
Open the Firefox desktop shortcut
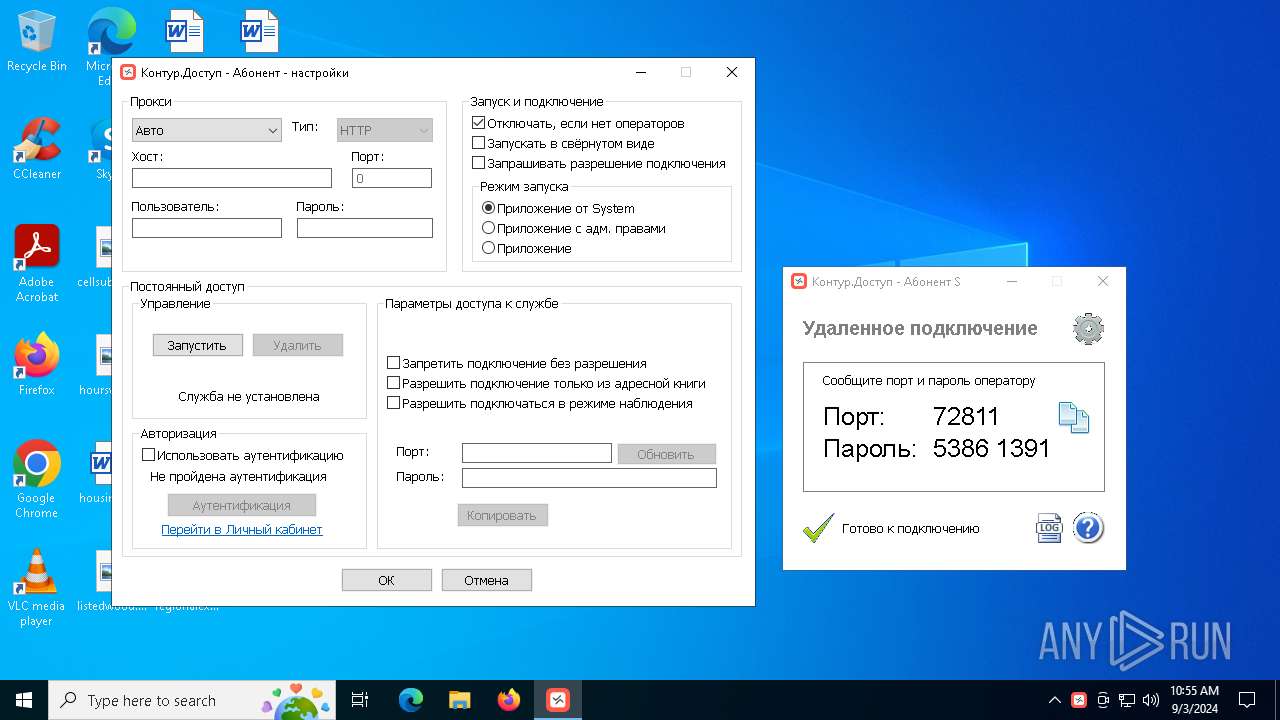pos(37,365)
